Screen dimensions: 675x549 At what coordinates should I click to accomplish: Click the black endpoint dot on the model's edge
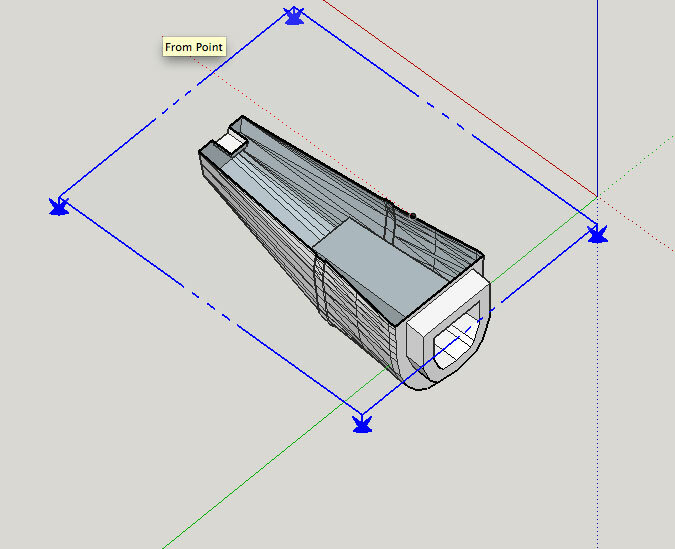coord(412,216)
